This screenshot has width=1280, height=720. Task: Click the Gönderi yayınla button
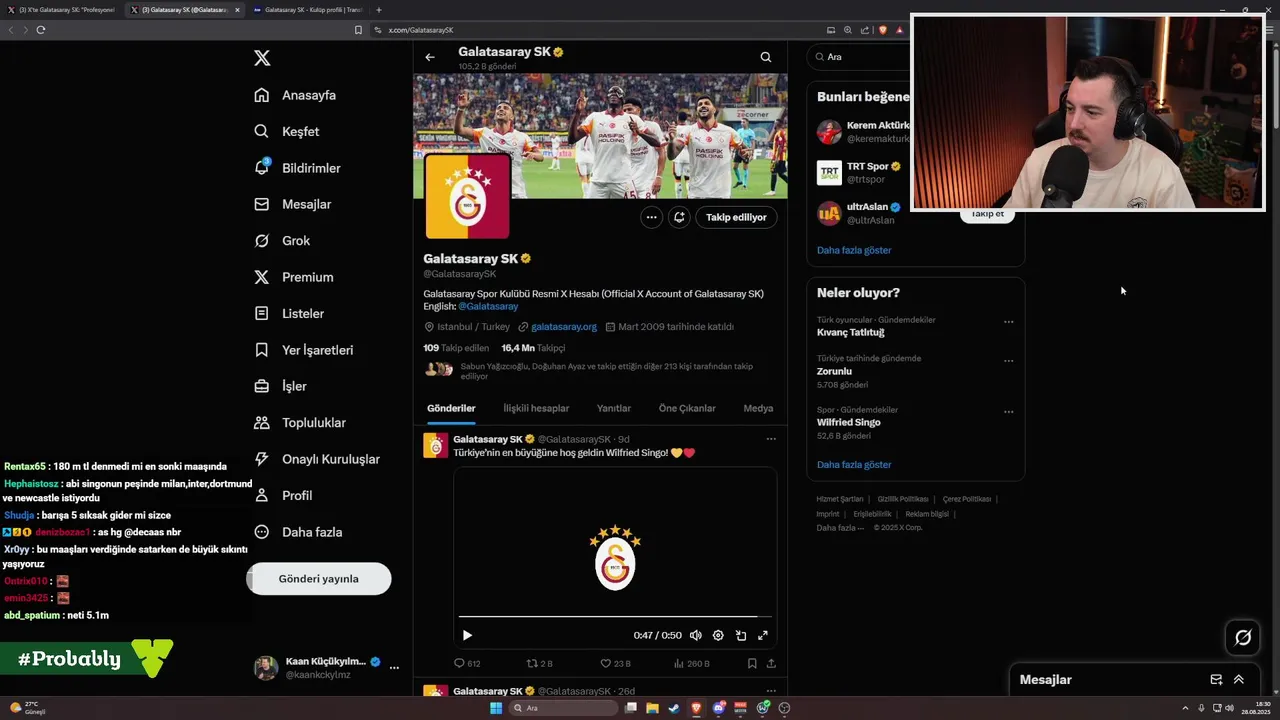318,579
